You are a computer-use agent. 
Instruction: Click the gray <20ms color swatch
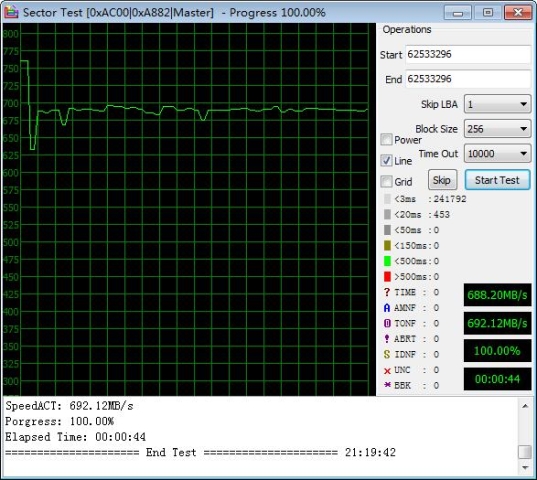pos(387,214)
